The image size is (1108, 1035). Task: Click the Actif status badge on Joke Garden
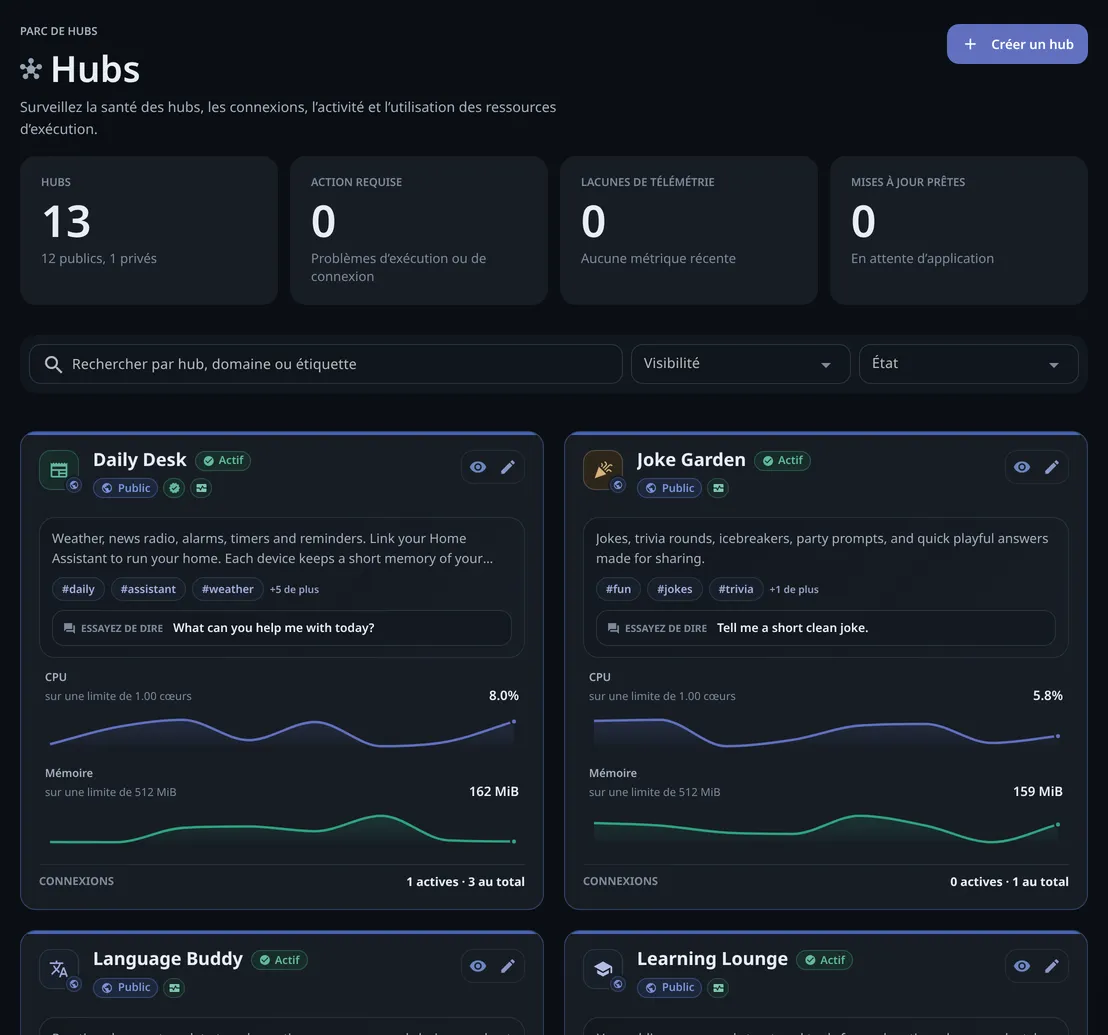click(x=782, y=461)
